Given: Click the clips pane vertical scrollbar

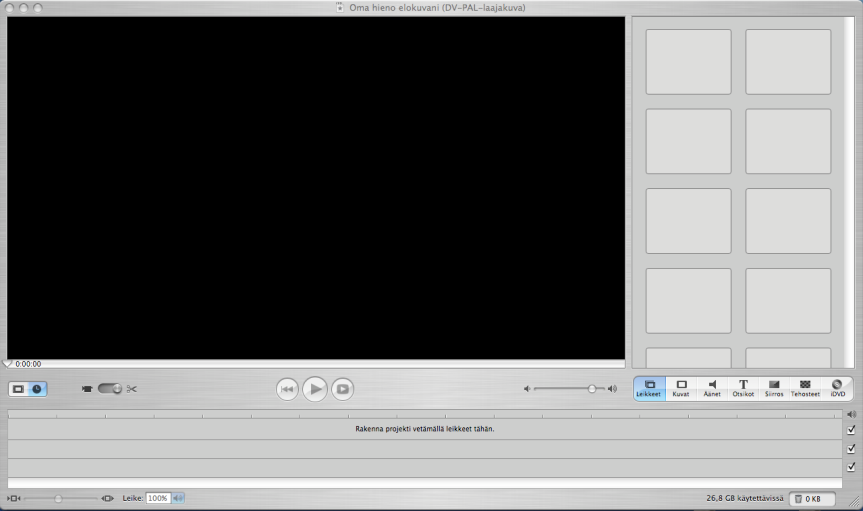Looking at the screenshot, I should tap(849, 192).
